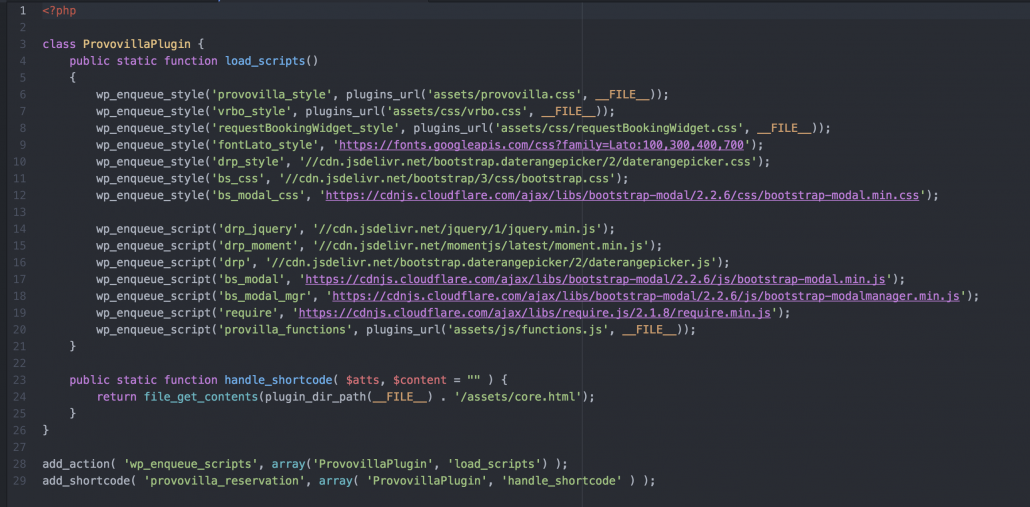Click the opening <?php tag

pos(59,10)
